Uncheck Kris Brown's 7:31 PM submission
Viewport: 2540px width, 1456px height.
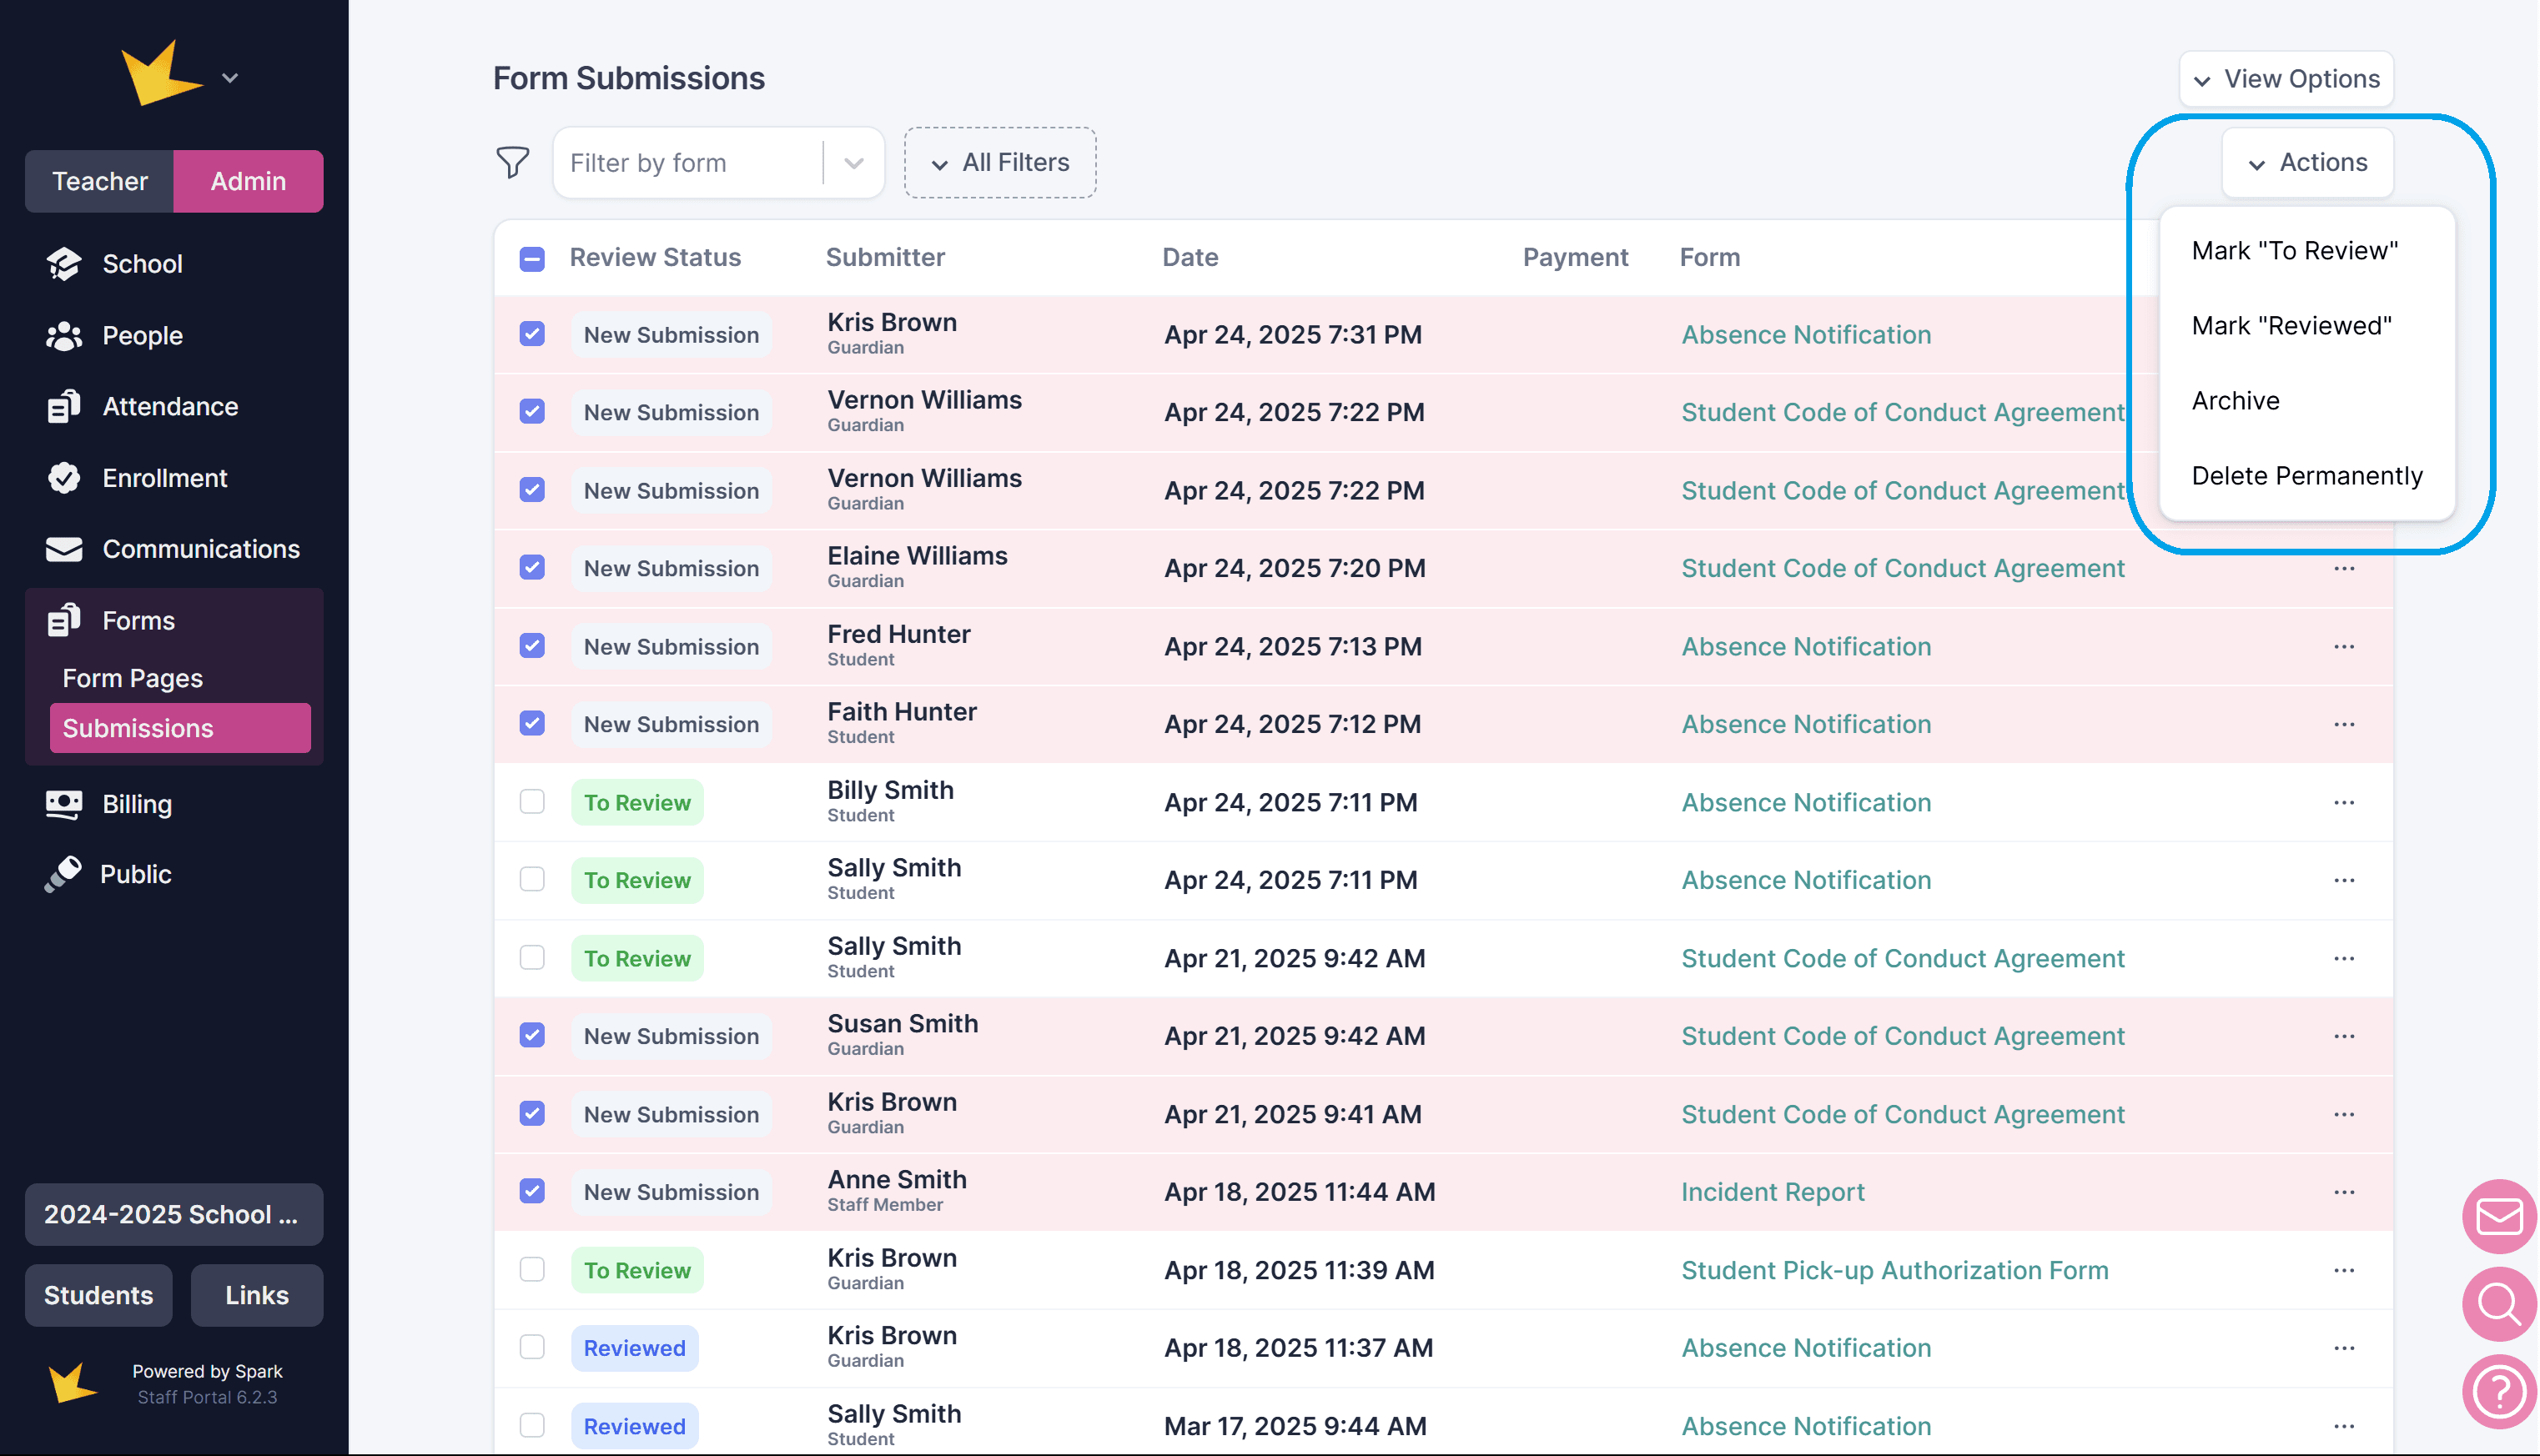(532, 334)
